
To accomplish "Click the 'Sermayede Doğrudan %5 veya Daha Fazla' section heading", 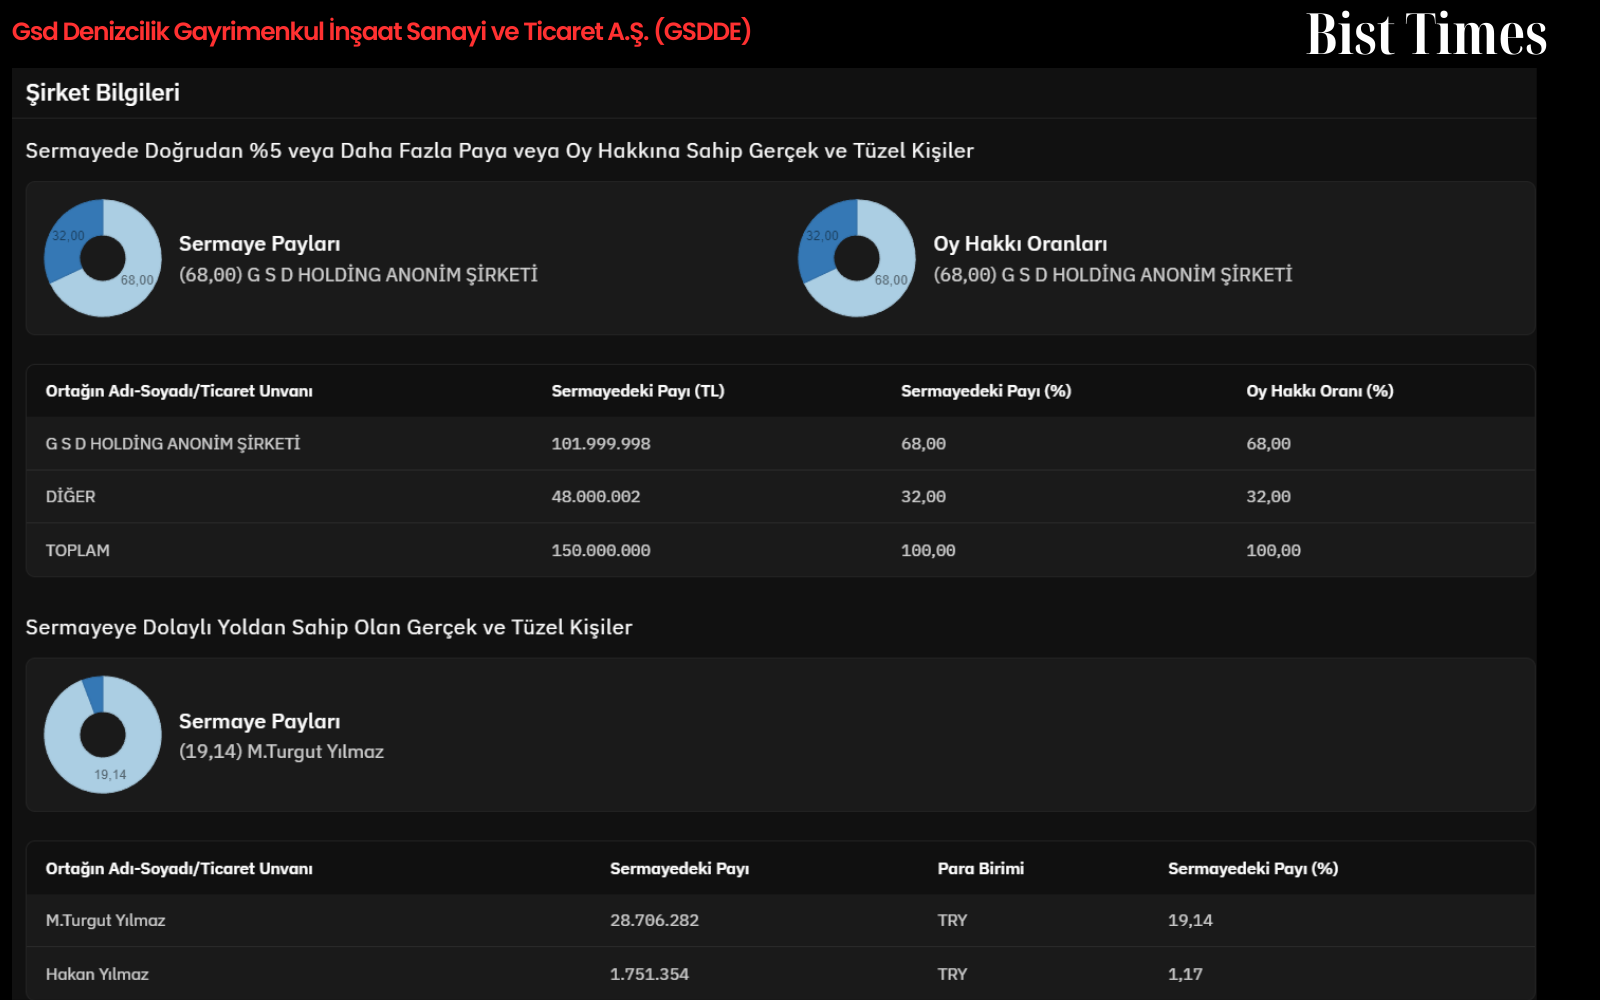I will pyautogui.click(x=500, y=151).
